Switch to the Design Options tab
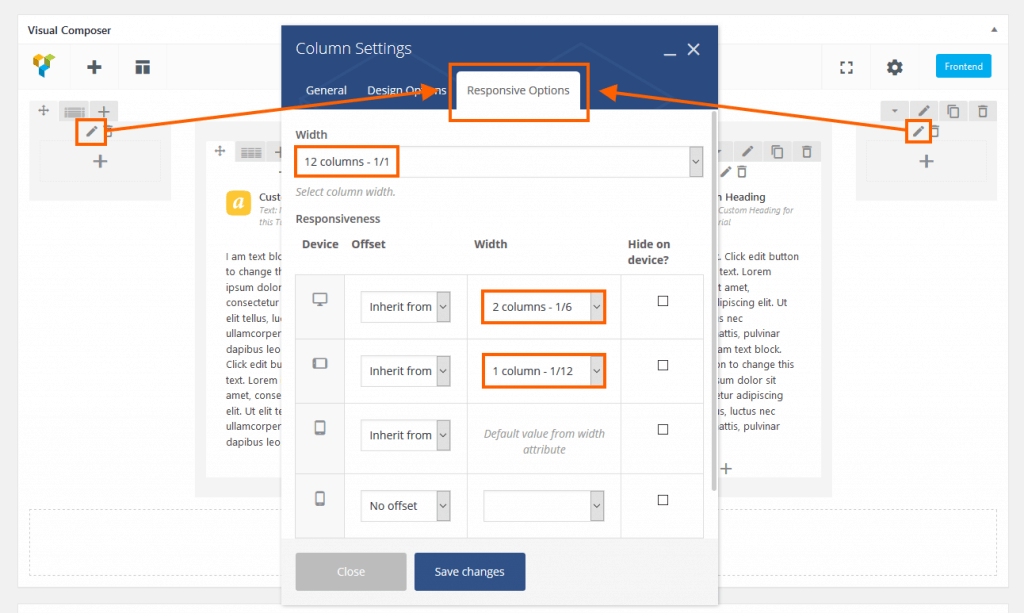The image size is (1024, 613). point(406,90)
